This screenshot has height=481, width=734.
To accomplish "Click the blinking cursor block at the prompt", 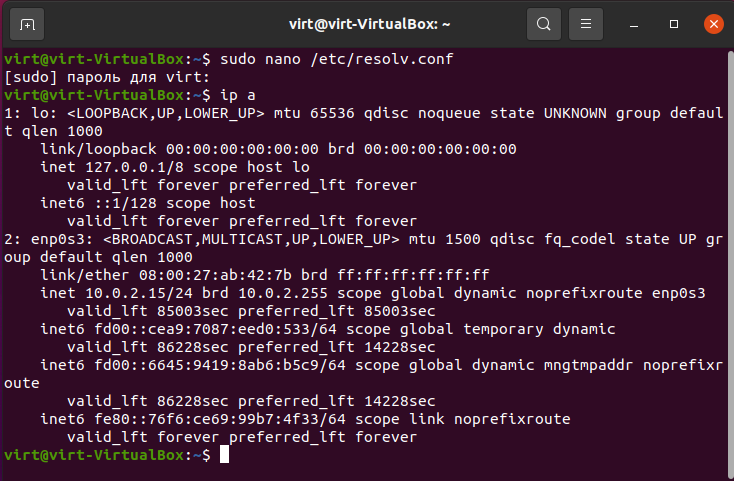I will 225,454.
